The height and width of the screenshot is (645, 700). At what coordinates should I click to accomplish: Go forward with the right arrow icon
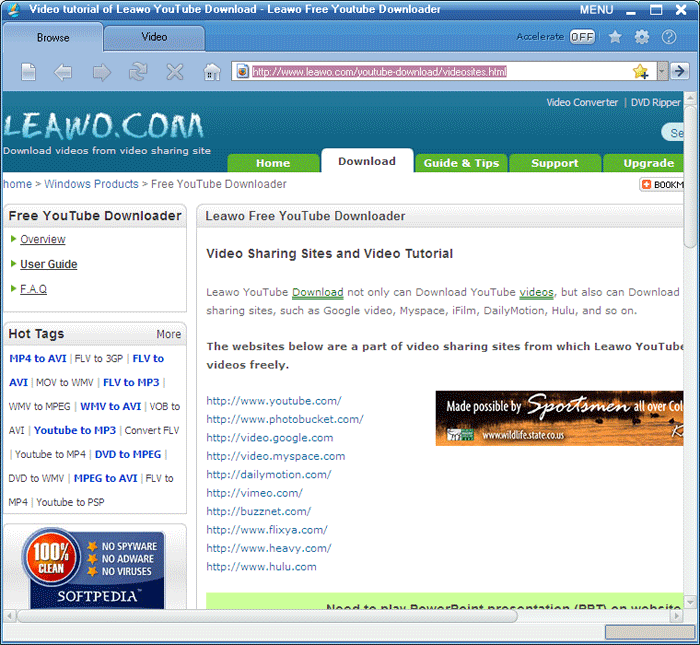click(x=101, y=72)
